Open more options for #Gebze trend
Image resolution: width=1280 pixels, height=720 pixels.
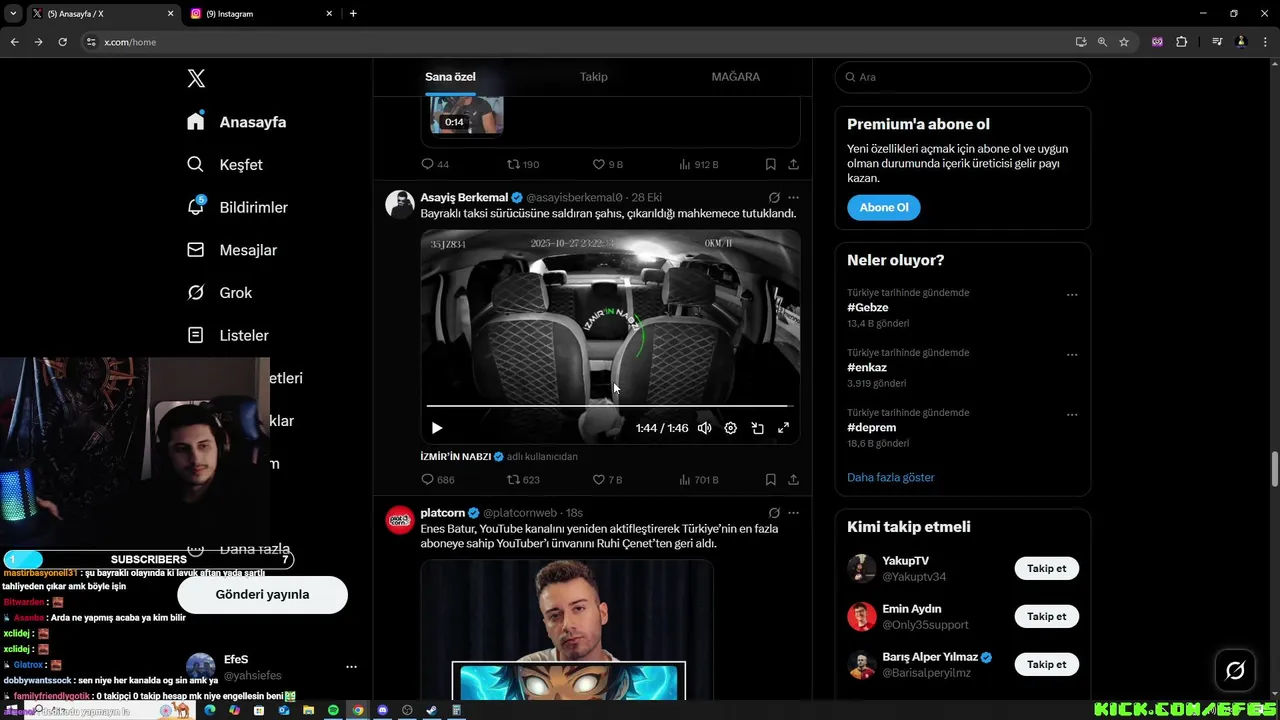[x=1072, y=295]
